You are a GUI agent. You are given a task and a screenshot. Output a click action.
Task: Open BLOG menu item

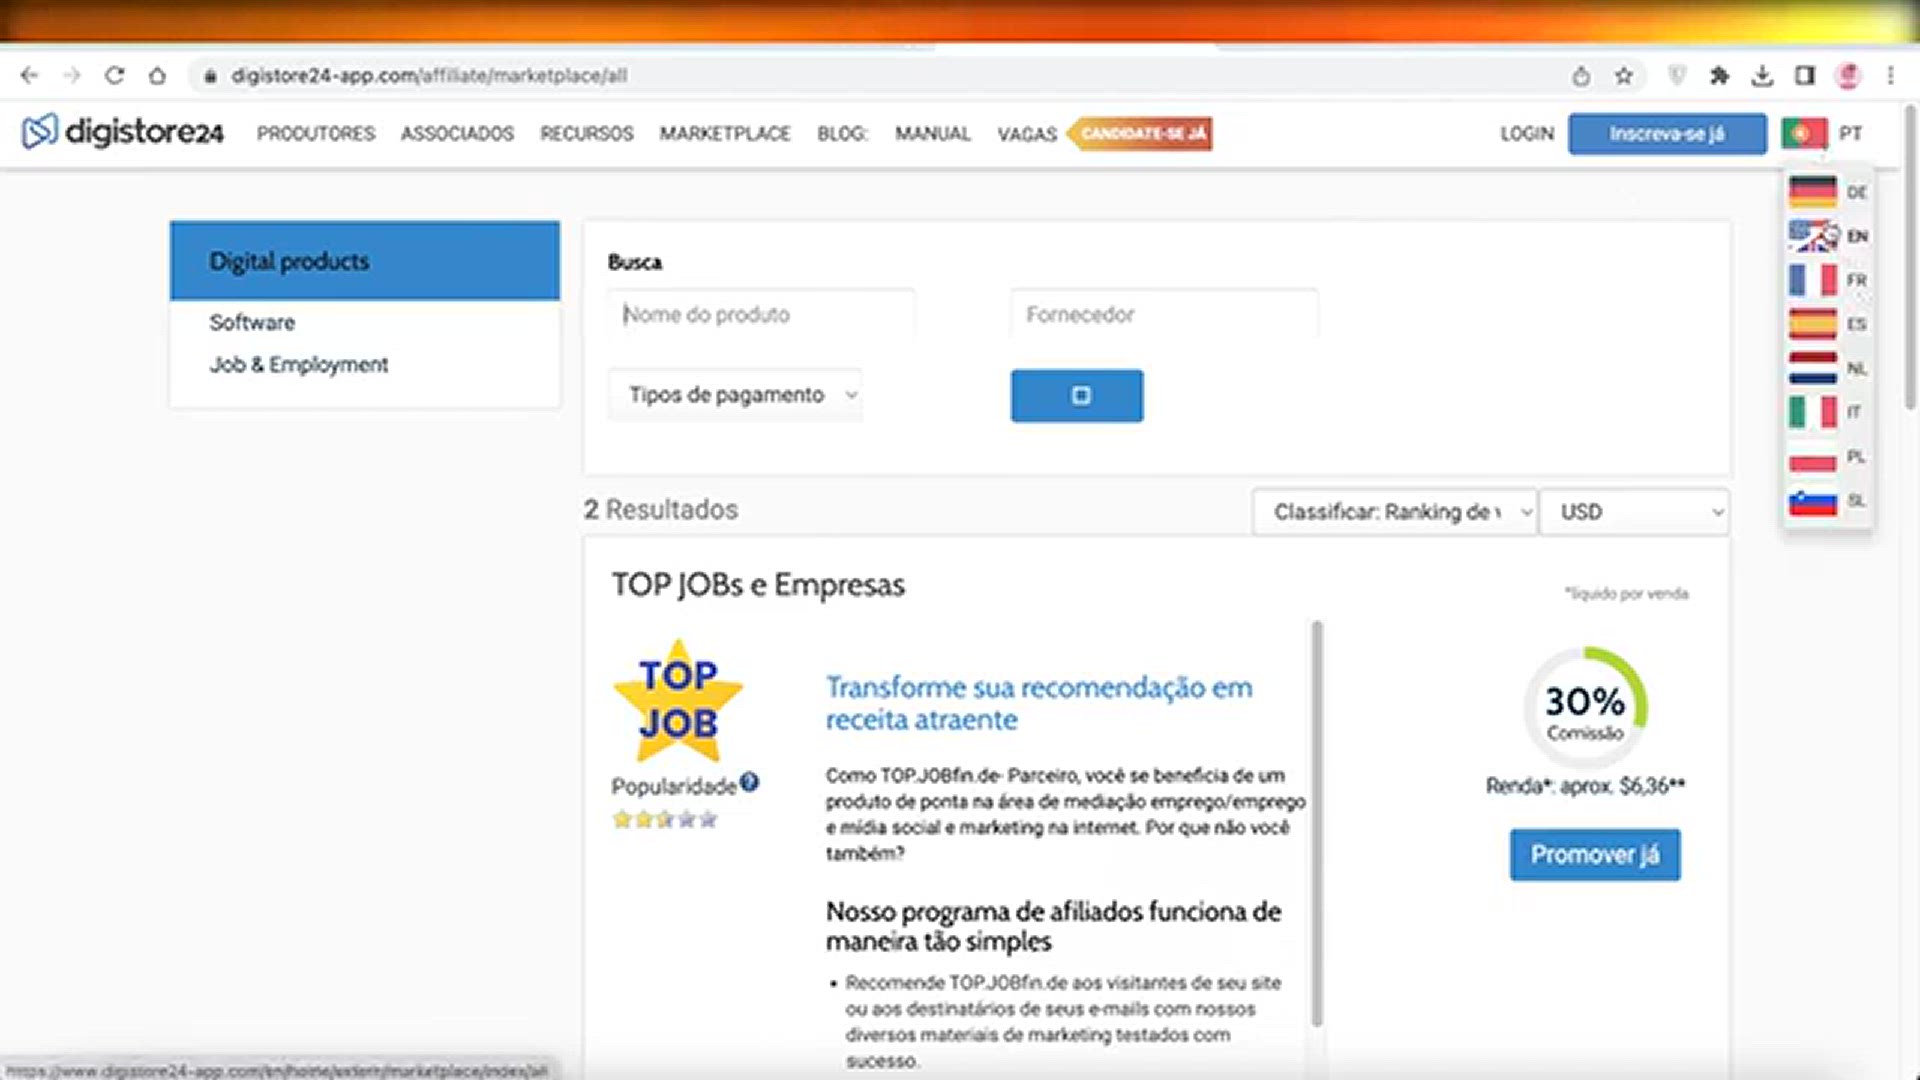click(842, 134)
